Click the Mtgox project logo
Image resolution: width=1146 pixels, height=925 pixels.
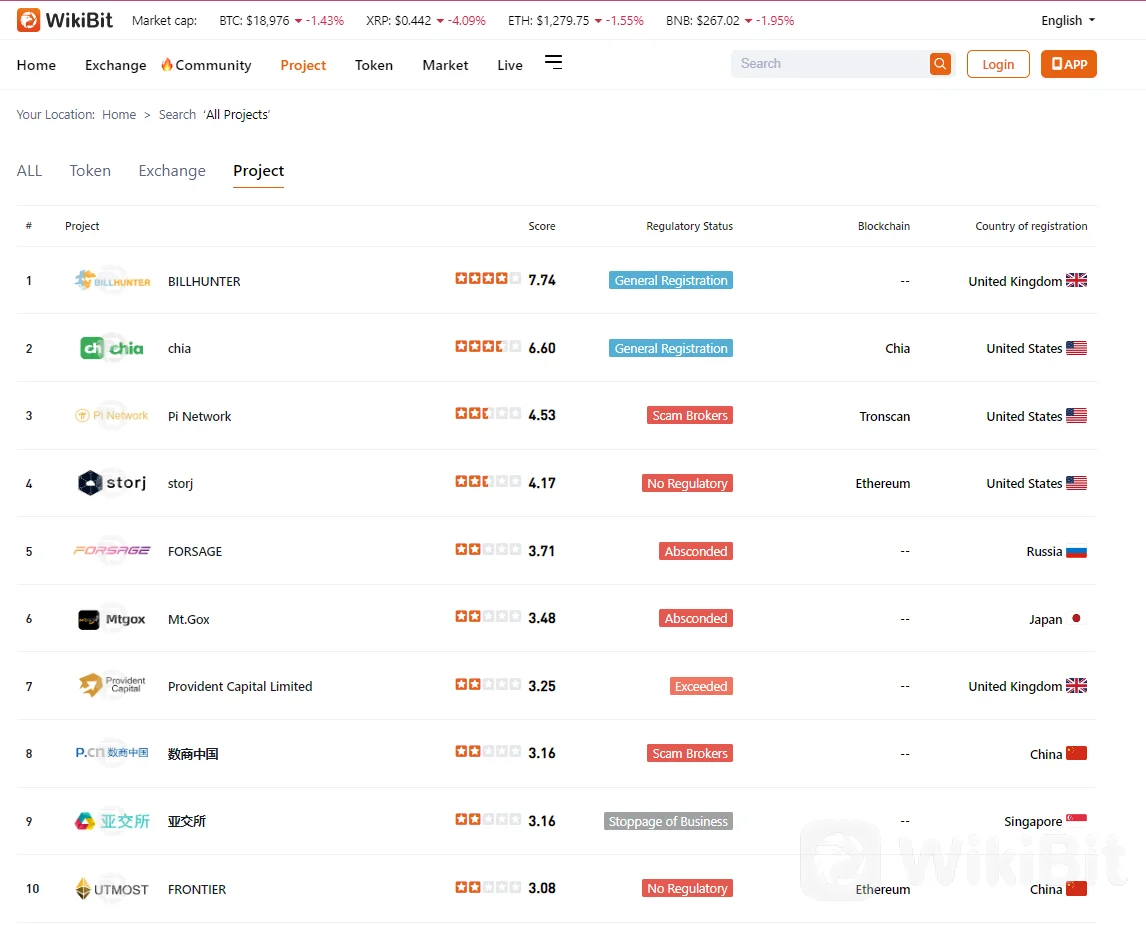pos(112,620)
